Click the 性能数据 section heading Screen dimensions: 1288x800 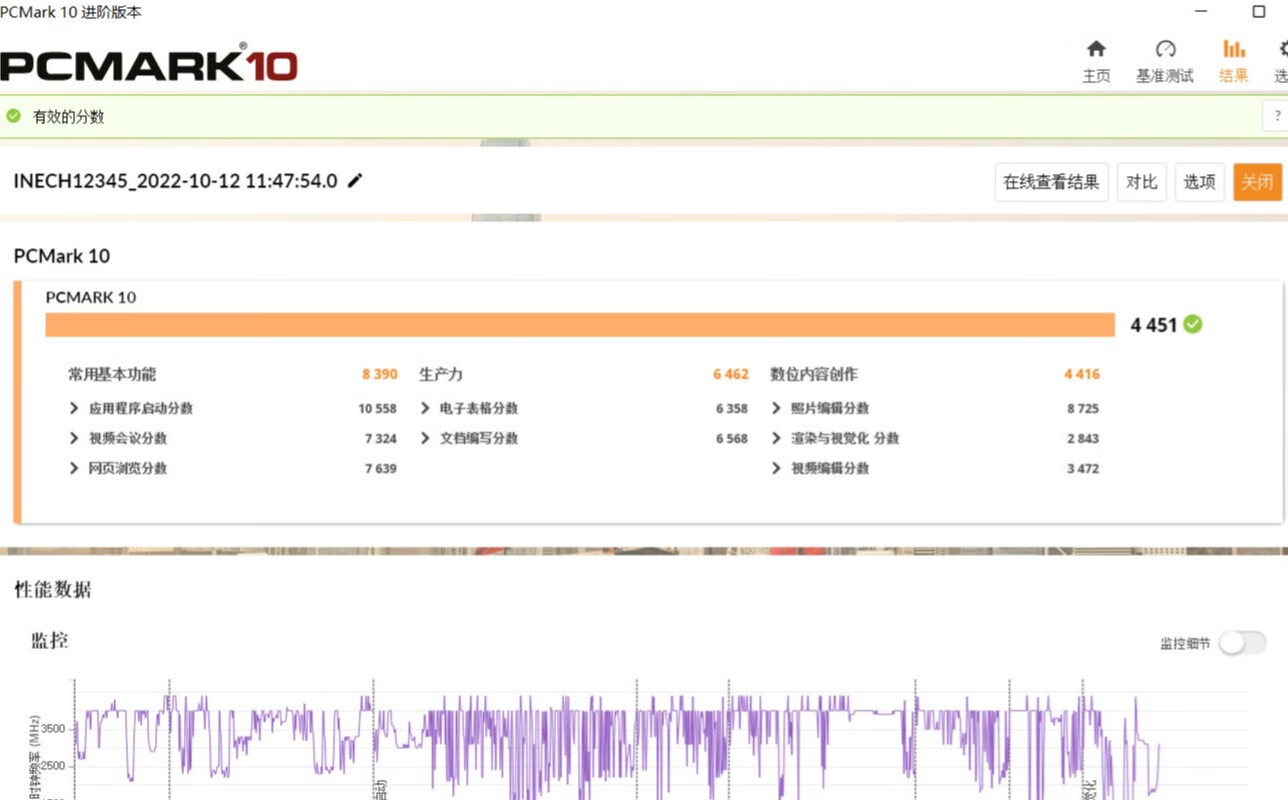point(53,589)
